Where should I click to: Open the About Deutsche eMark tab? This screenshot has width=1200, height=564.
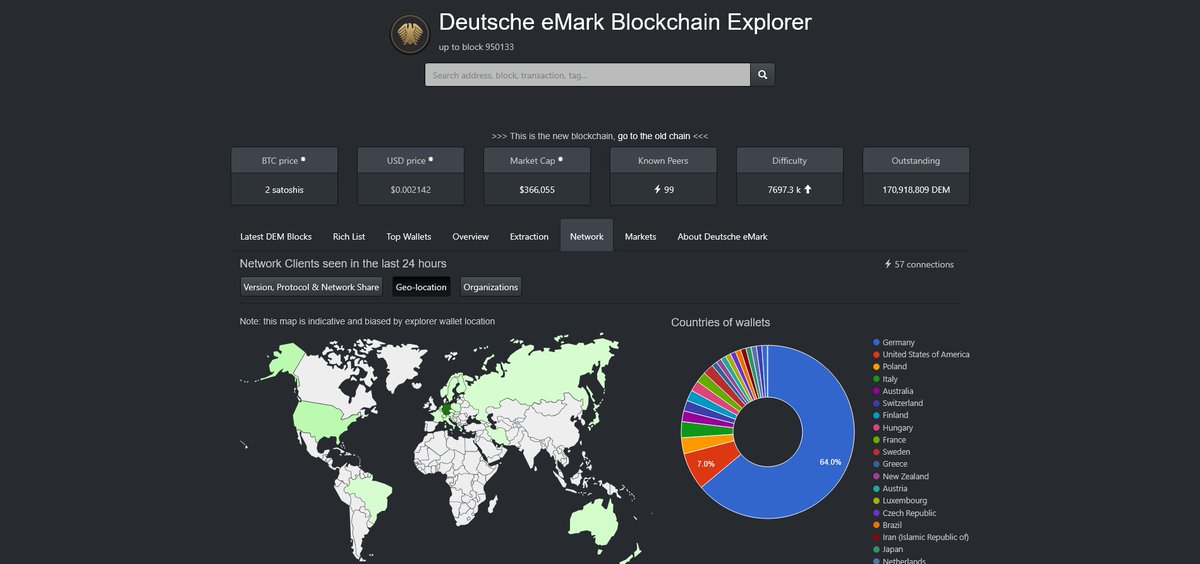tap(722, 236)
